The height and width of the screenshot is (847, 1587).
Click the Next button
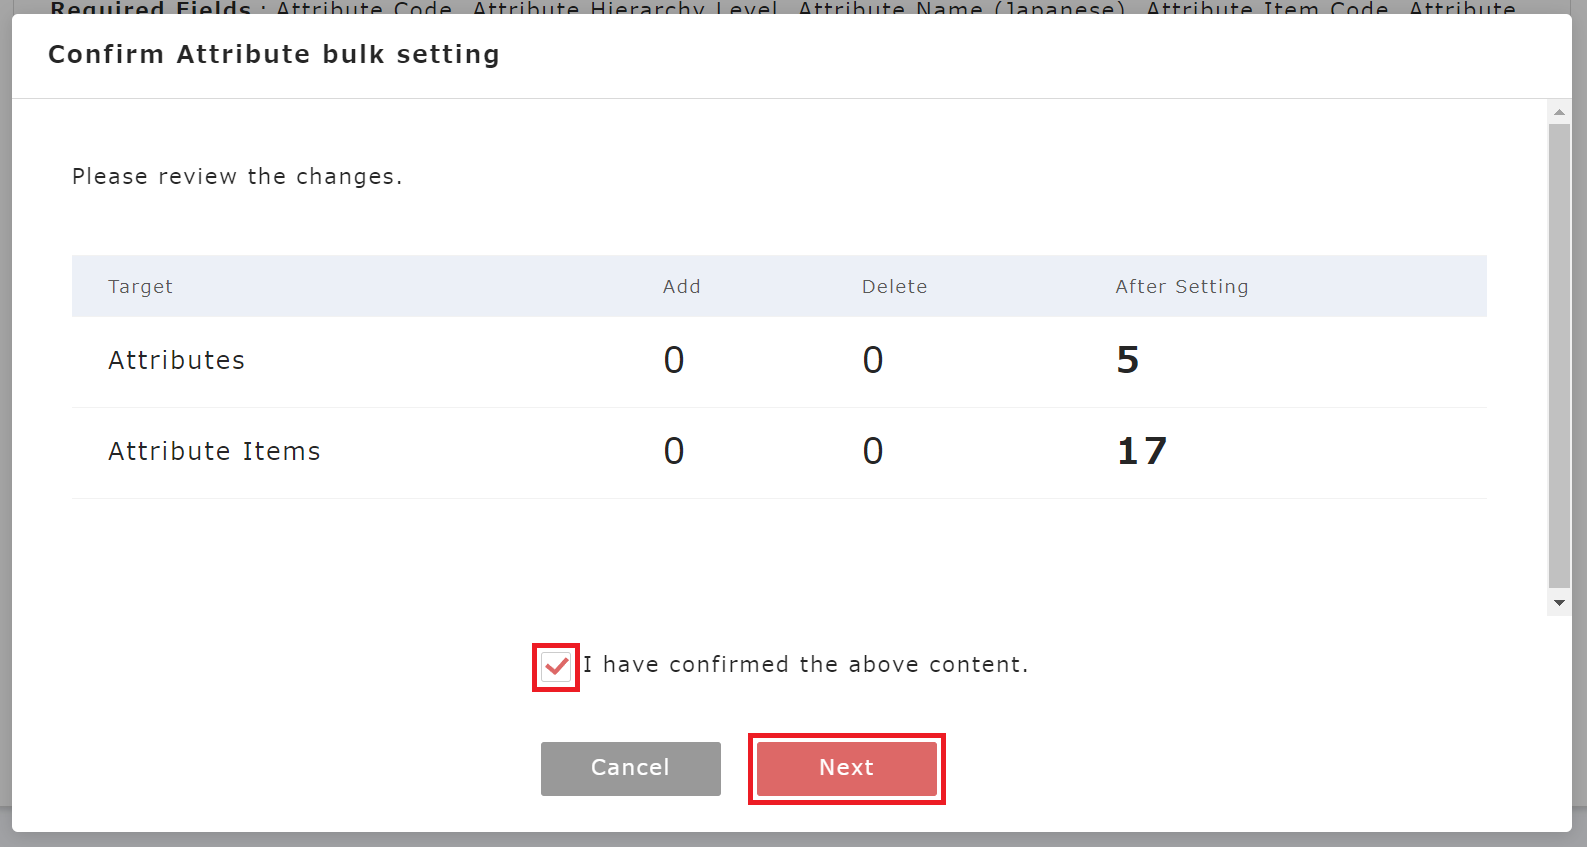click(846, 768)
